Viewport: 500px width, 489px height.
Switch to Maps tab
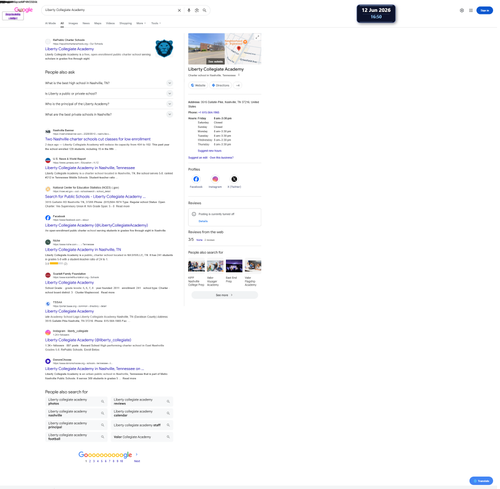pyautogui.click(x=98, y=23)
